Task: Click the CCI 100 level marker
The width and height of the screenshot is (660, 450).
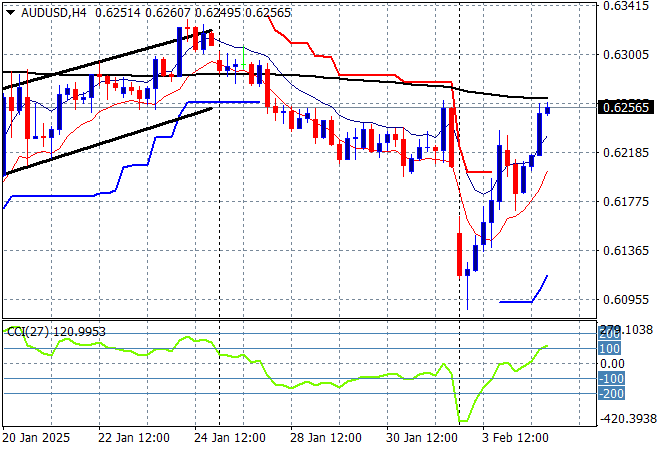Action: tap(610, 348)
